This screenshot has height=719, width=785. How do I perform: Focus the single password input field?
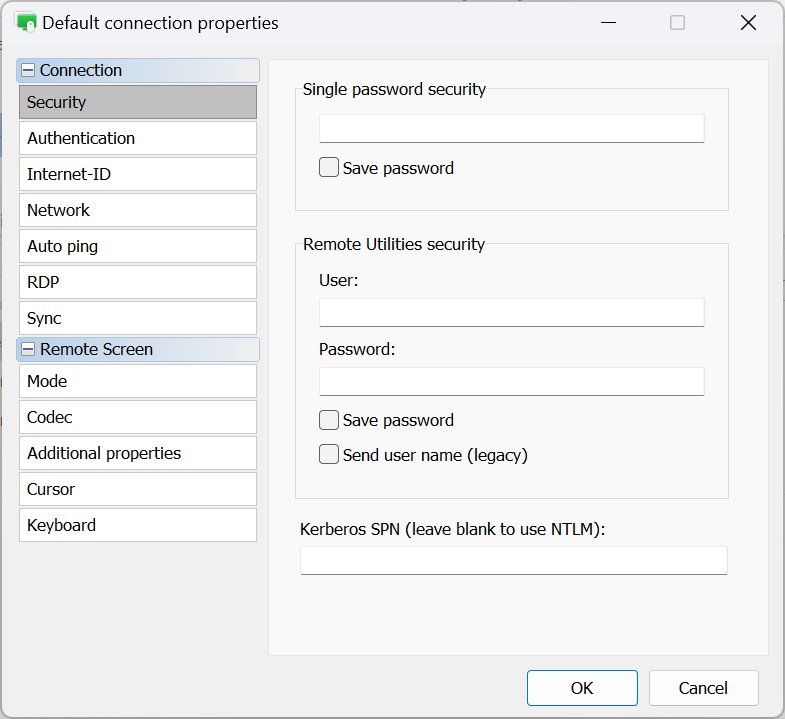pyautogui.click(x=511, y=128)
